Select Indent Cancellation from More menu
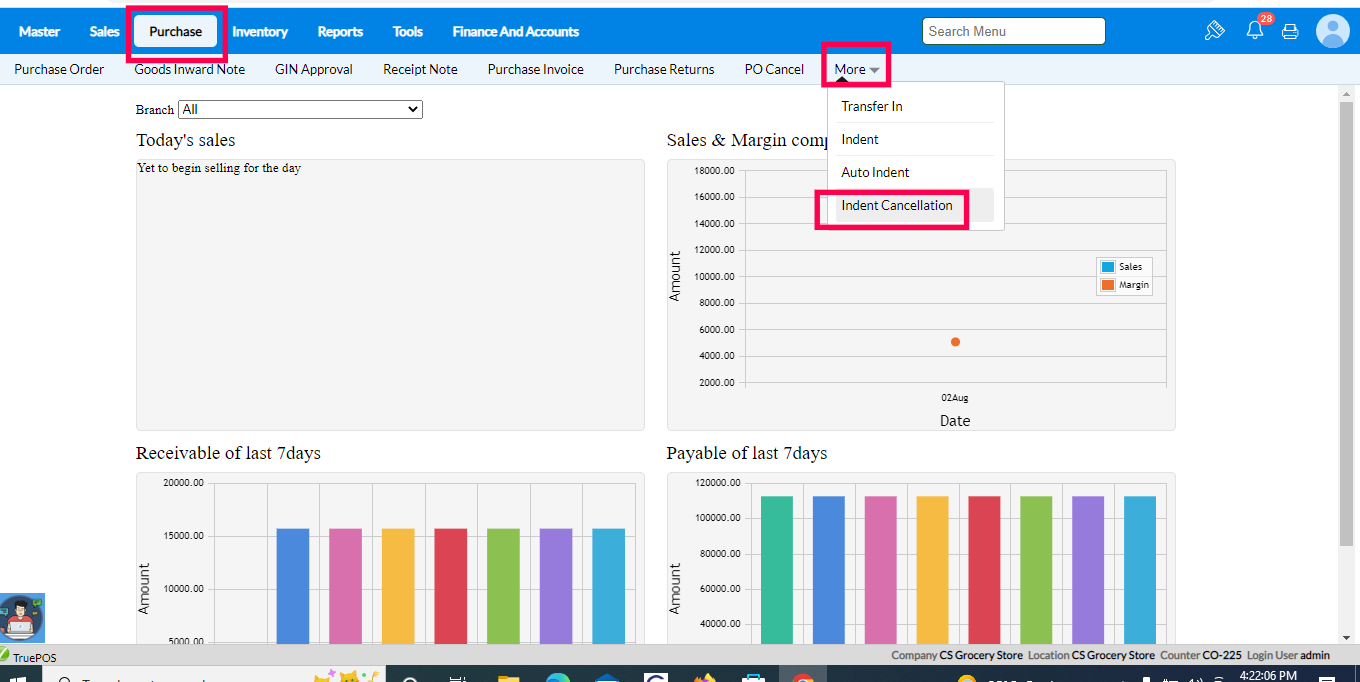This screenshot has width=1360, height=682. [x=896, y=205]
